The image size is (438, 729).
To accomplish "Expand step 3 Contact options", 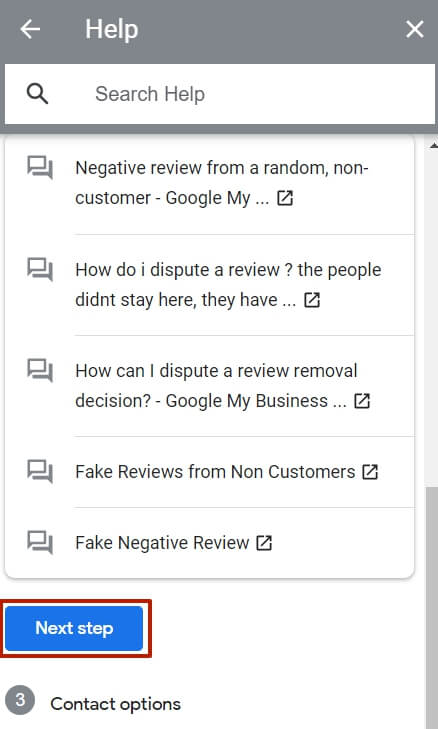I will (x=93, y=703).
